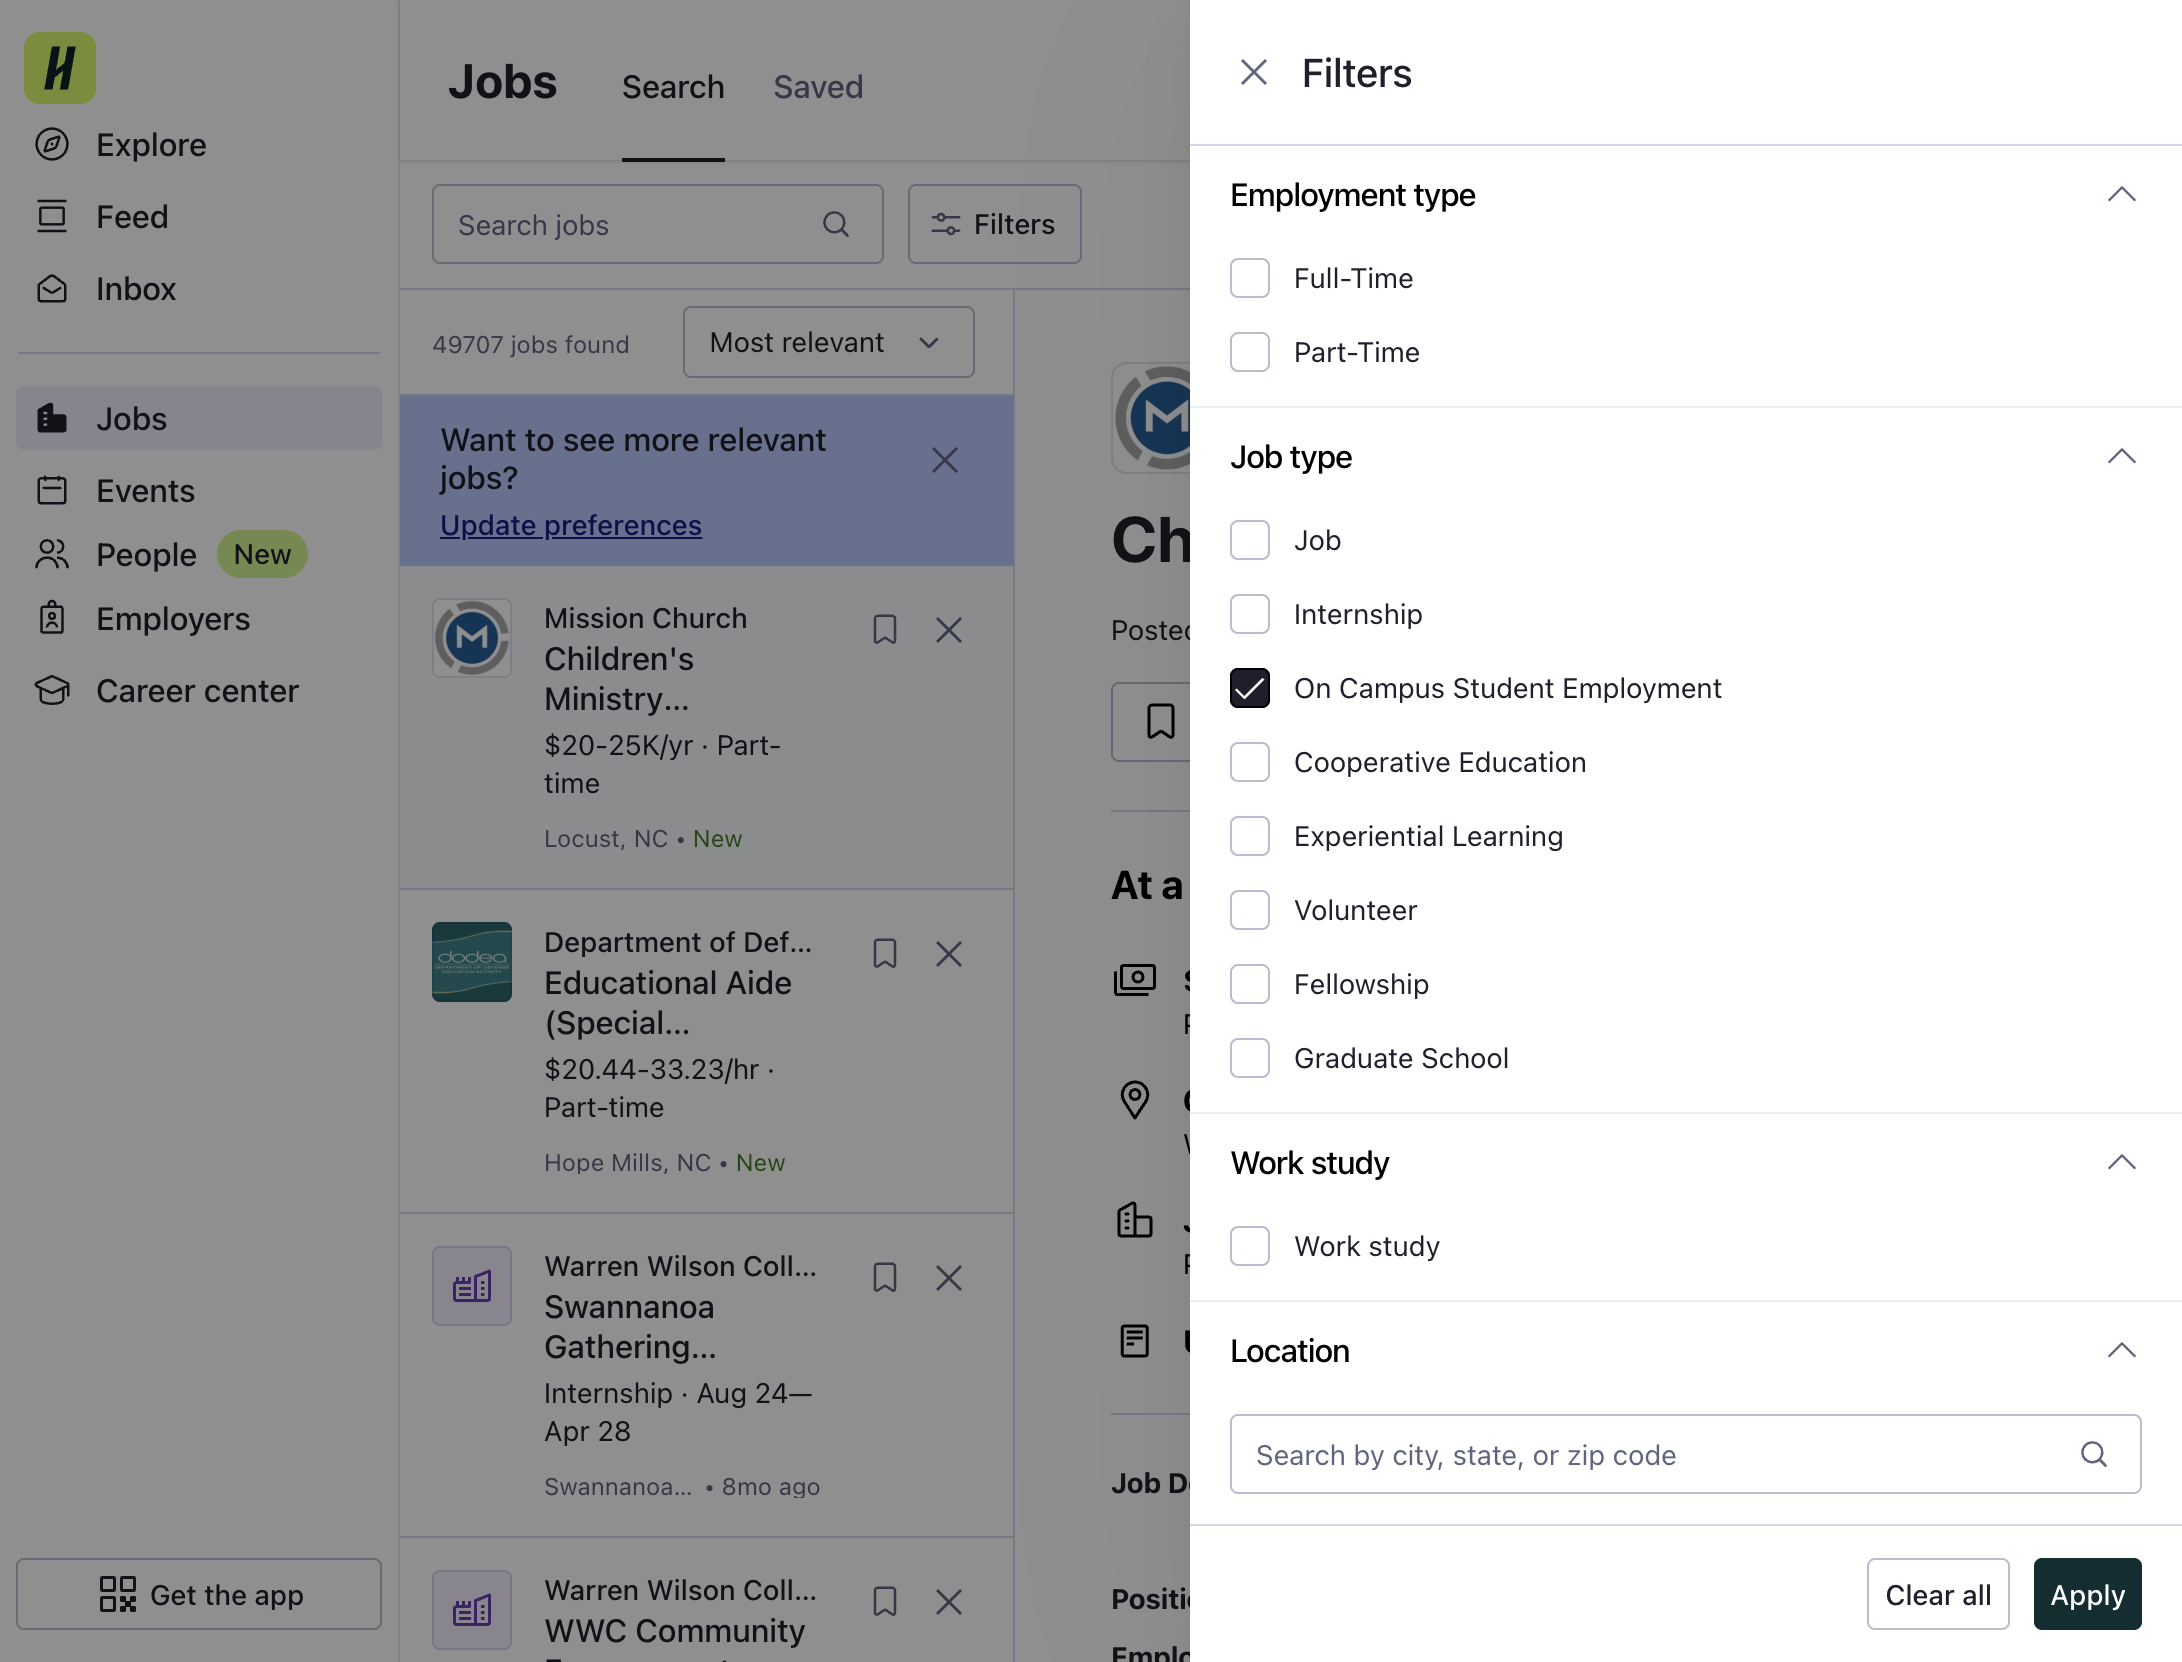Hide the Mission Church job listing
2182x1662 pixels.
949,630
